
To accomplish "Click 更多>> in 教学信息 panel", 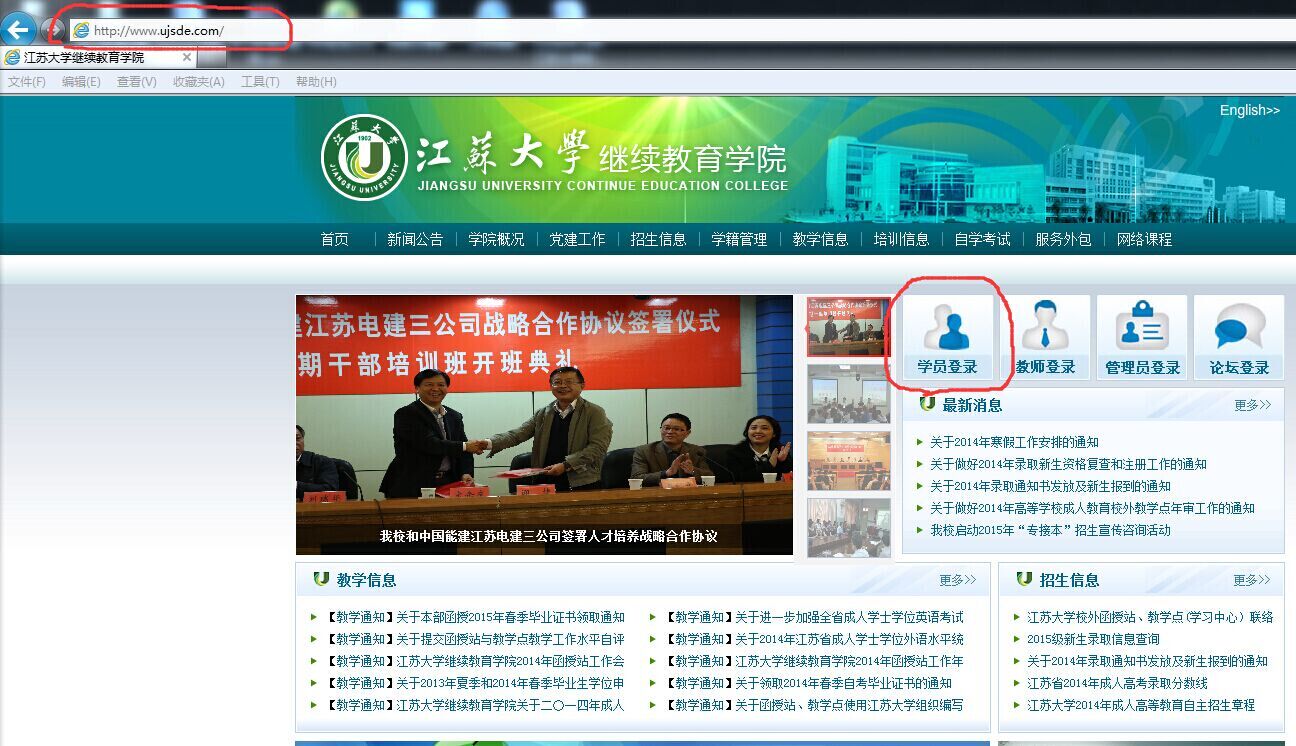I will coord(957,580).
